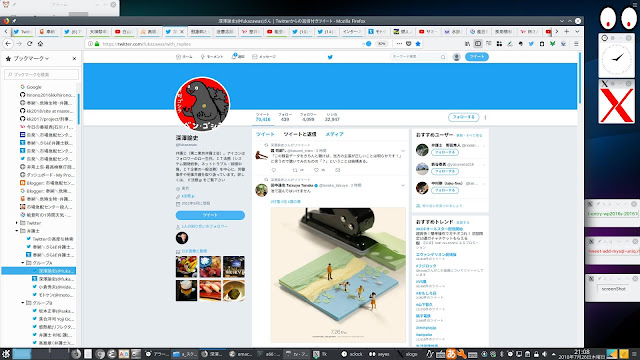Viewport: 640px width, 360px height.
Task: Collapse the グループB bookmark folder
Action: tap(23, 303)
